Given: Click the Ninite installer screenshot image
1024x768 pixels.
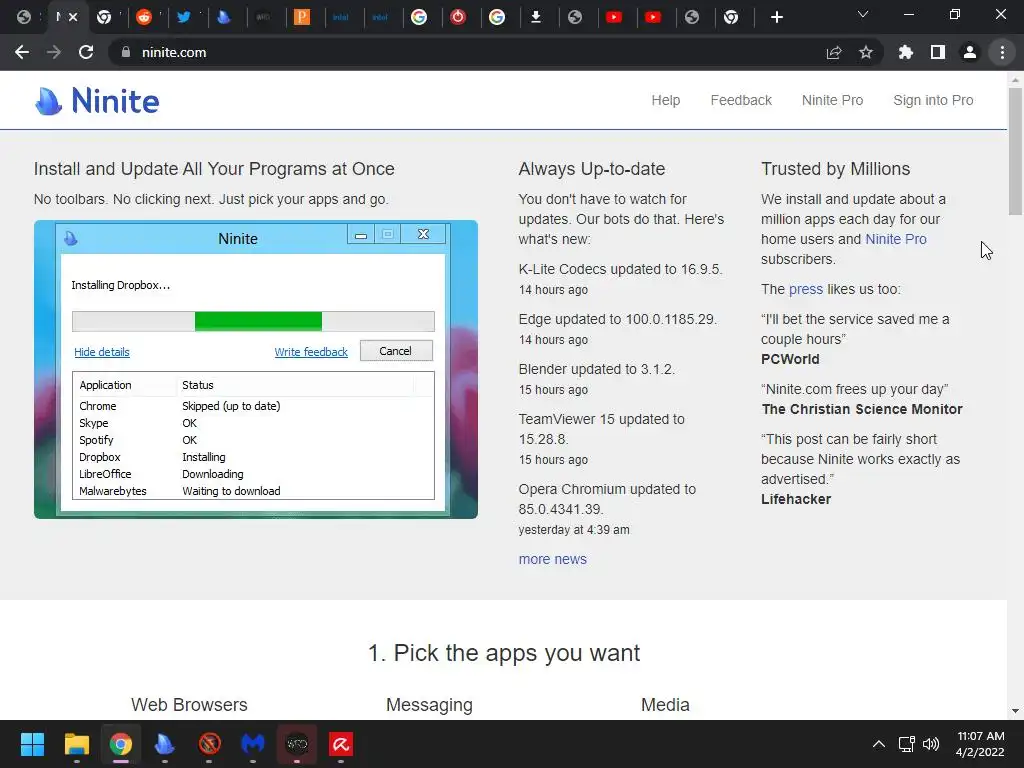Looking at the screenshot, I should pyautogui.click(x=255, y=370).
